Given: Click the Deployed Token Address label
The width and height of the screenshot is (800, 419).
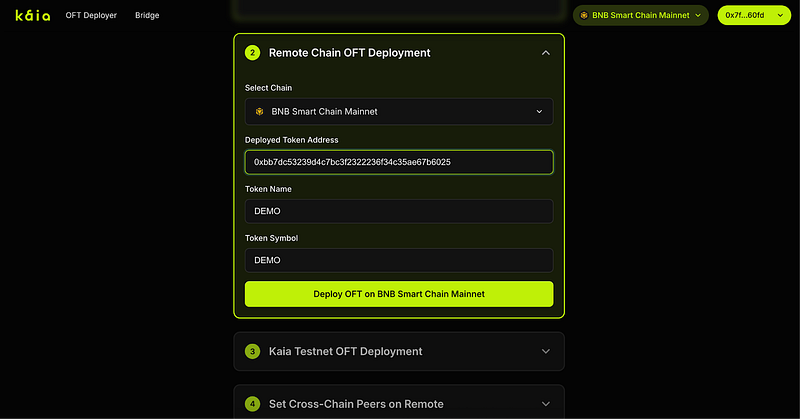Looking at the screenshot, I should point(291,140).
